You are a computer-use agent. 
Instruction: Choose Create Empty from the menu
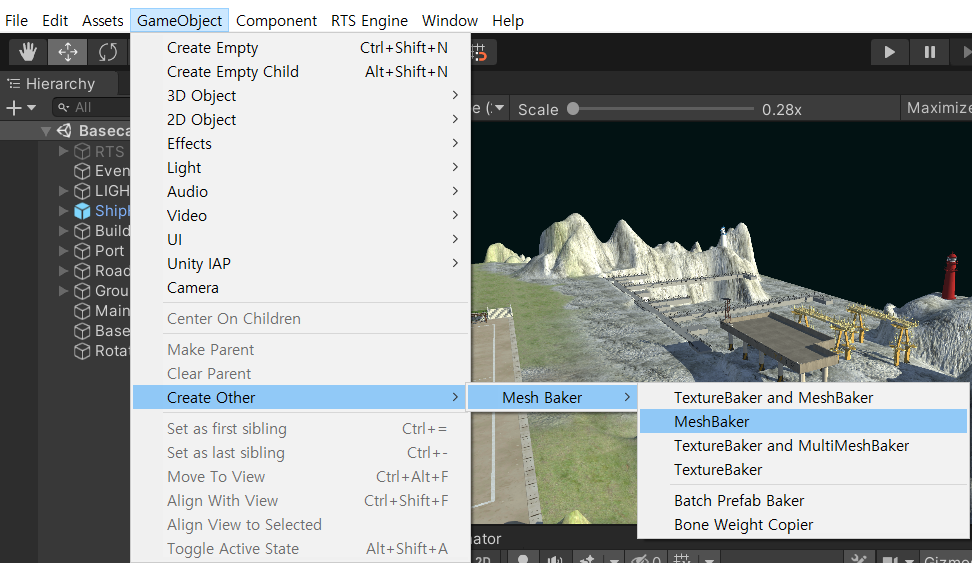[x=301, y=48]
